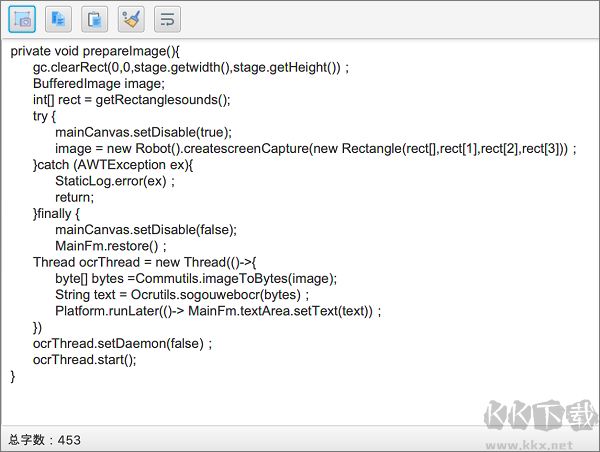
Task: Click the 'BufferedImage image;' line
Action: point(99,84)
